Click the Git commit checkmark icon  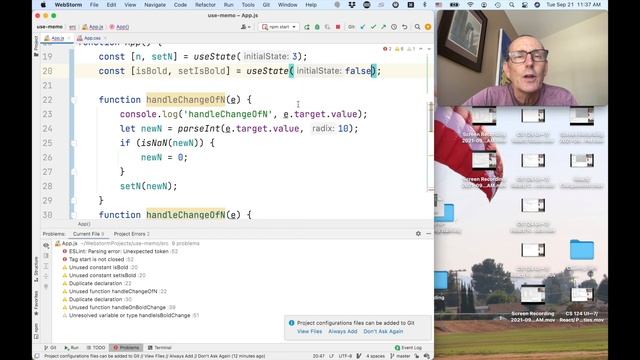click(x=373, y=27)
